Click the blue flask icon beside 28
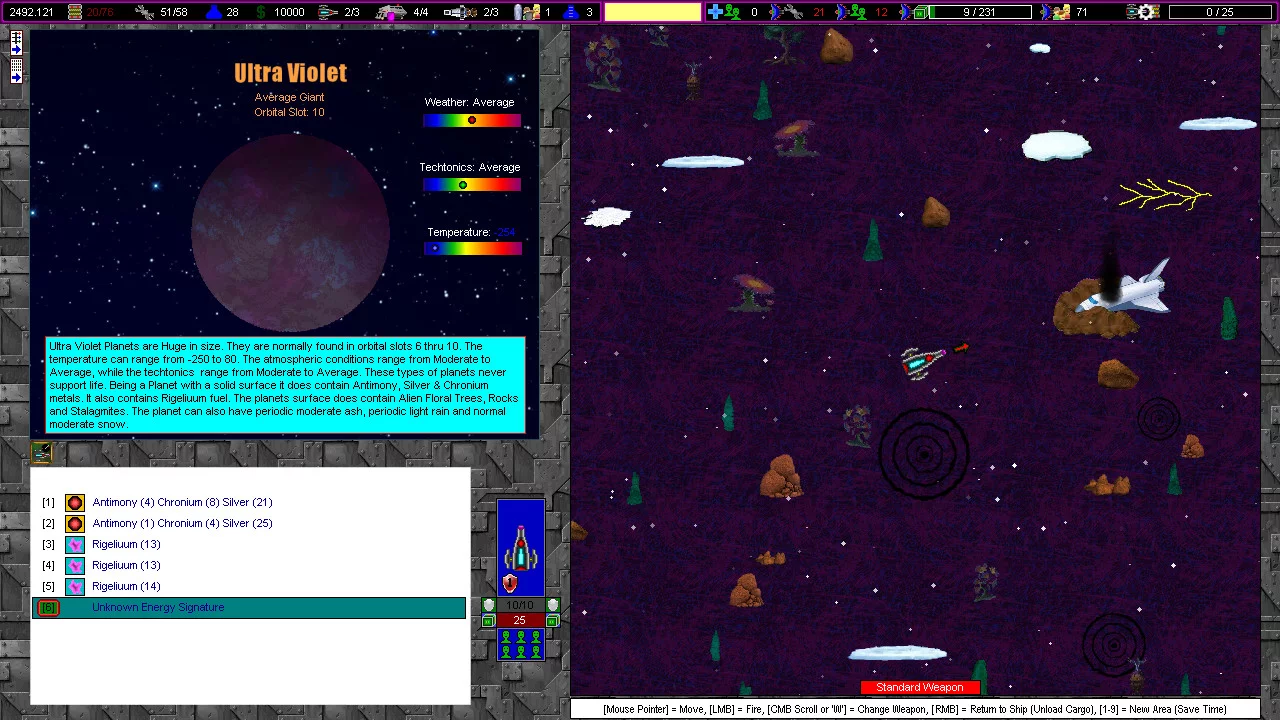This screenshot has width=1280, height=720. click(213, 12)
